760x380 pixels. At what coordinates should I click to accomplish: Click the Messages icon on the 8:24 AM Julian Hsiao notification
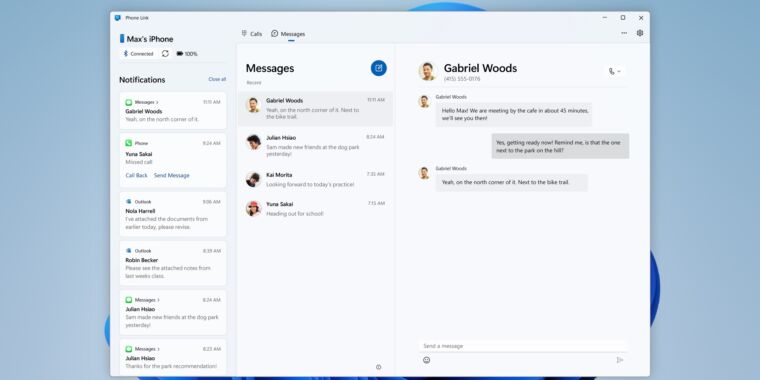[x=128, y=300]
